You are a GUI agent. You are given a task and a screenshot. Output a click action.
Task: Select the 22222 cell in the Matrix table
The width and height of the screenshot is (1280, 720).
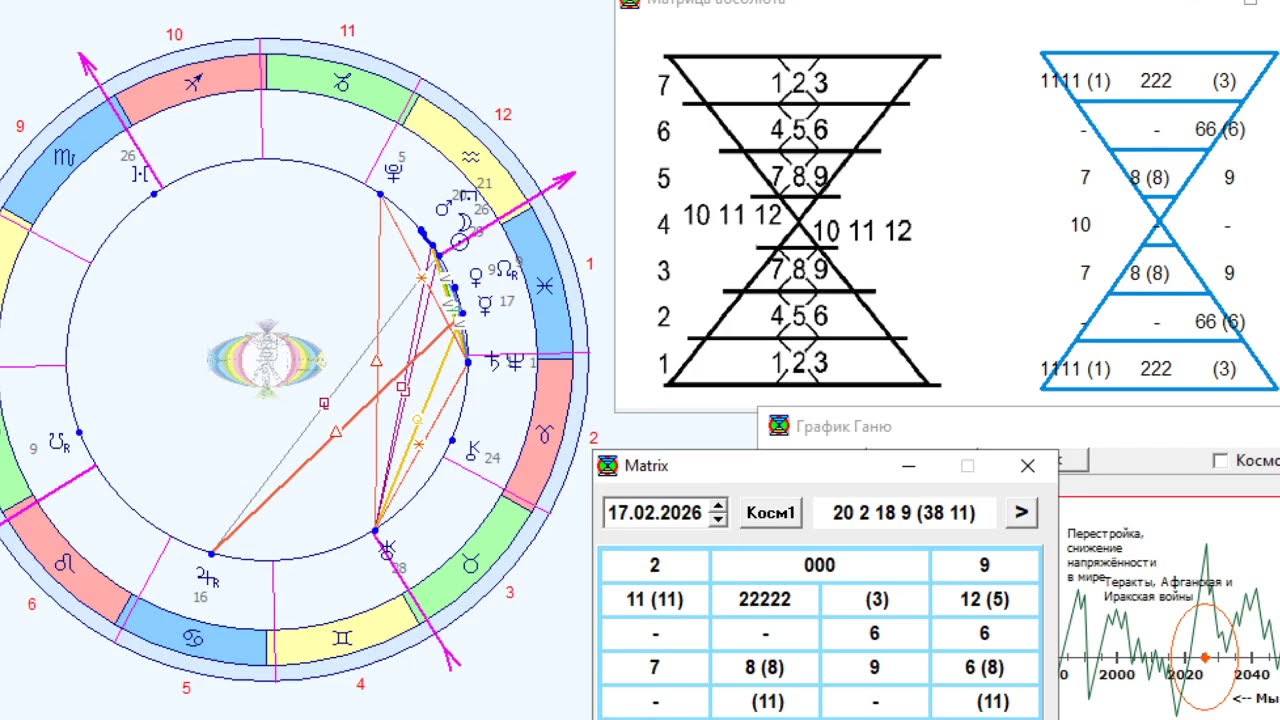[x=765, y=599]
